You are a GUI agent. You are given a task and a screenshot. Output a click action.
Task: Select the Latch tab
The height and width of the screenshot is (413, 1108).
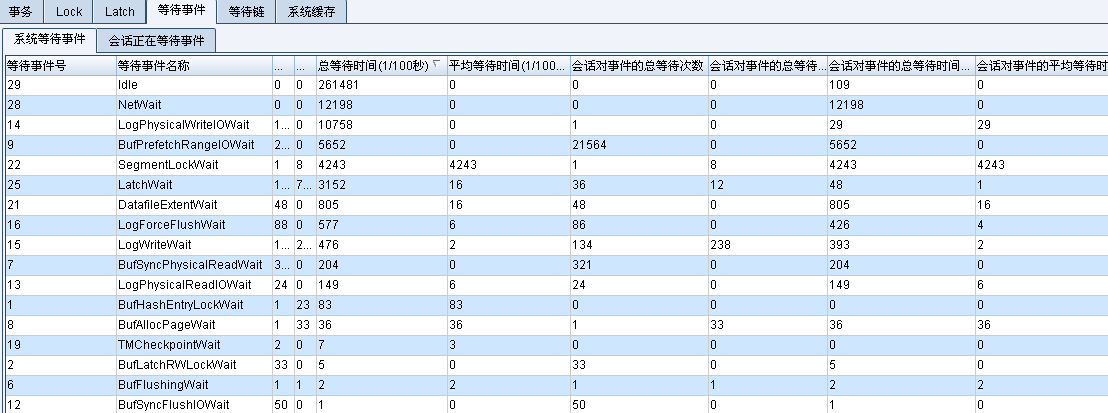[119, 12]
